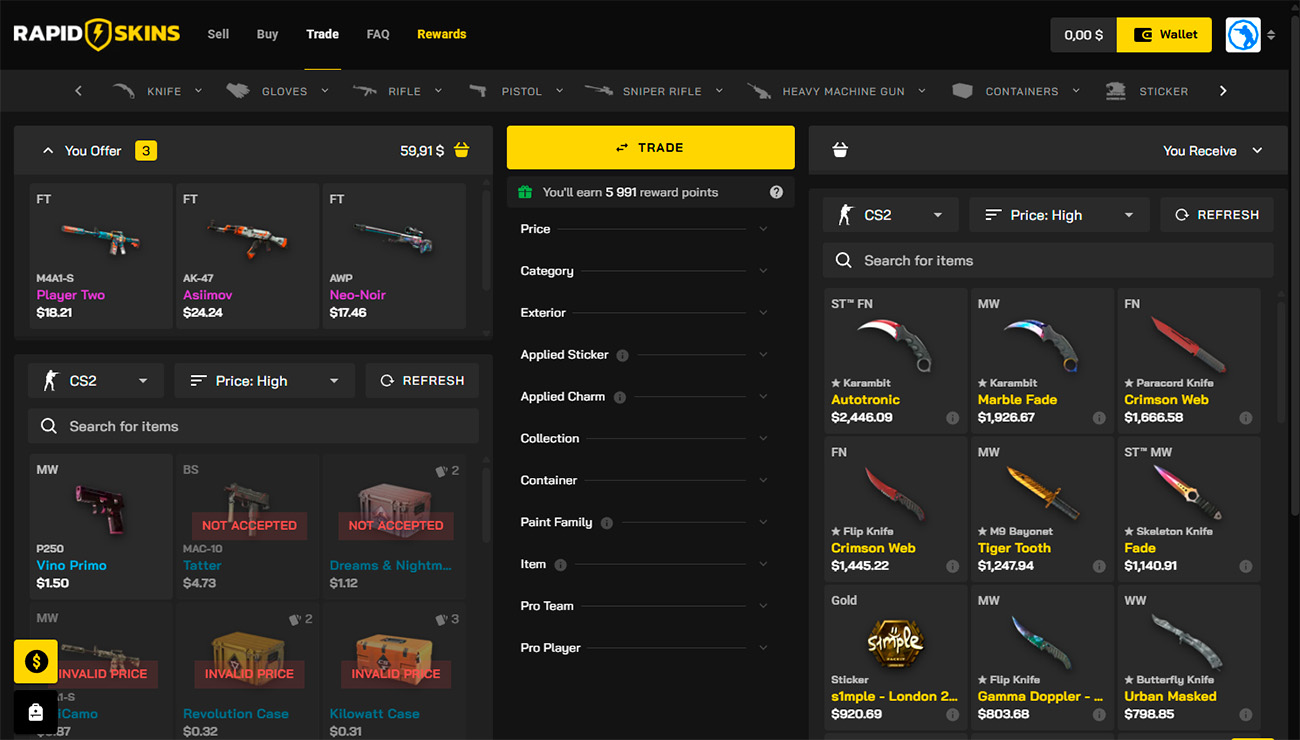Click REFRESH in the inventory panel
Image resolution: width=1300 pixels, height=740 pixels.
[x=422, y=381]
